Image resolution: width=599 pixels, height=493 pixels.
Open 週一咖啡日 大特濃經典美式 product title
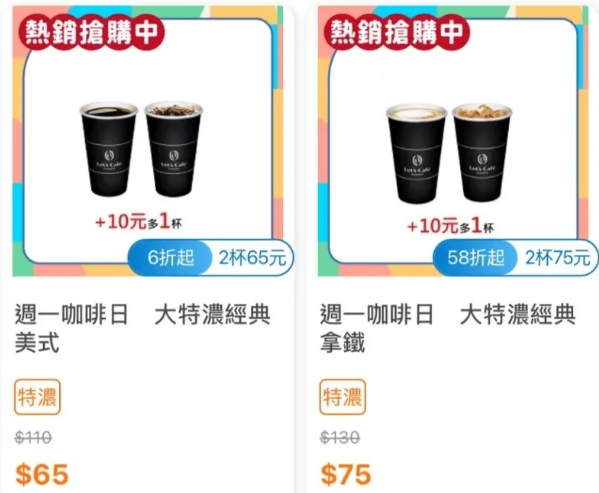pyautogui.click(x=142, y=328)
